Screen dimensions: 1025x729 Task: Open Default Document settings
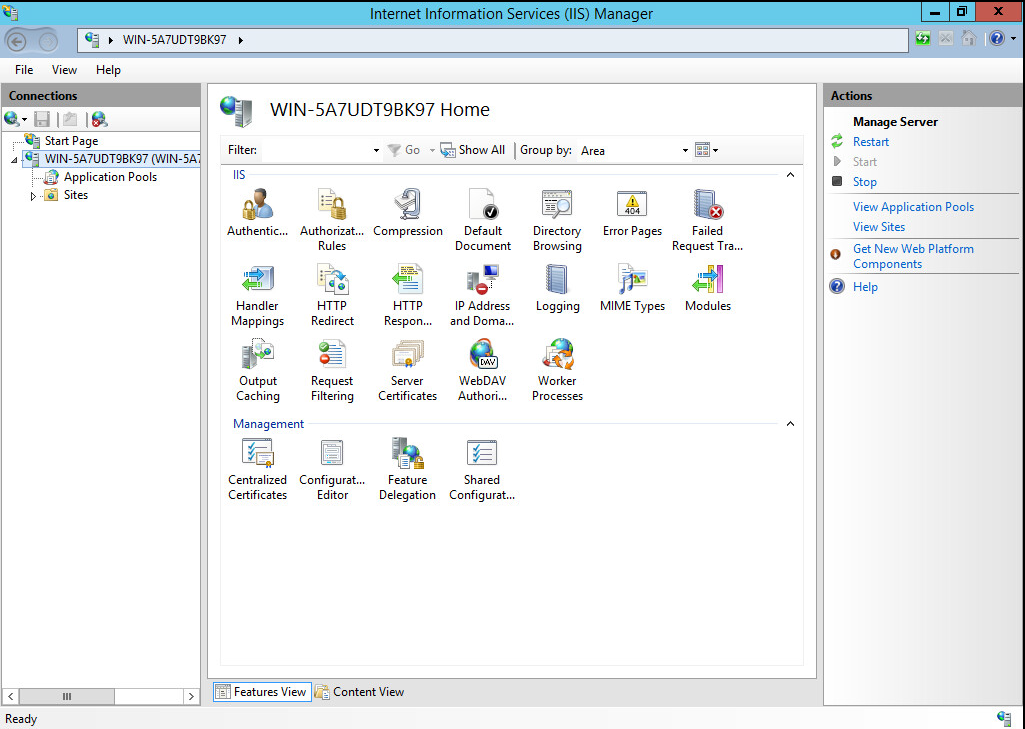(x=483, y=220)
